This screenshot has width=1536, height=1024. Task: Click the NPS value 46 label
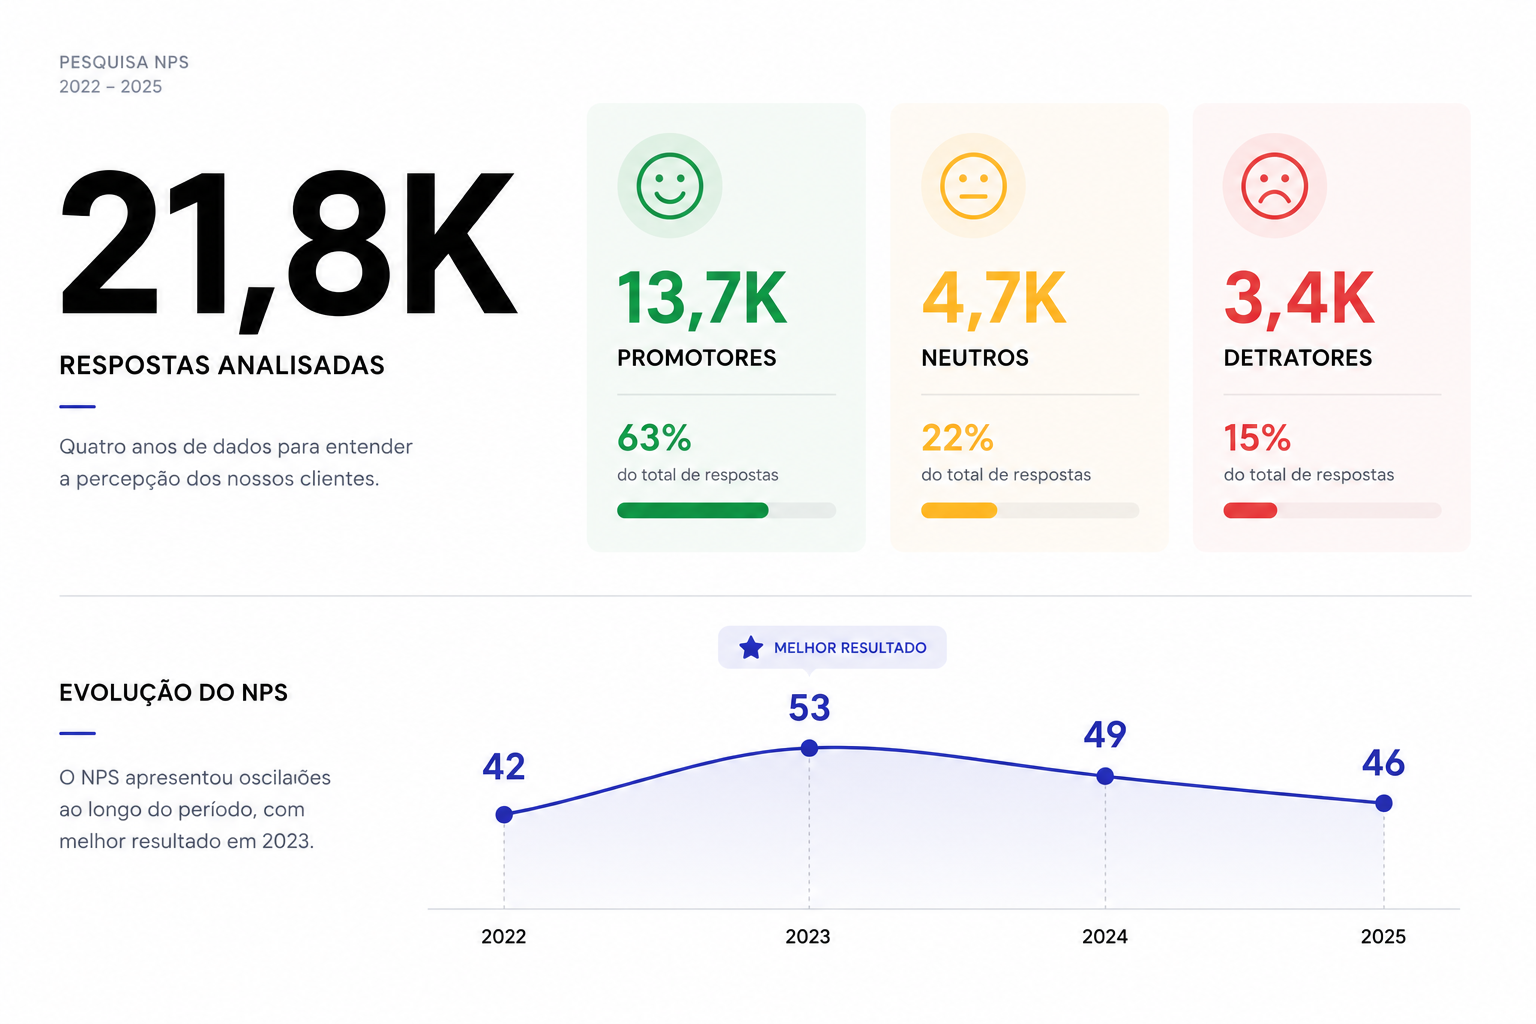click(x=1384, y=763)
